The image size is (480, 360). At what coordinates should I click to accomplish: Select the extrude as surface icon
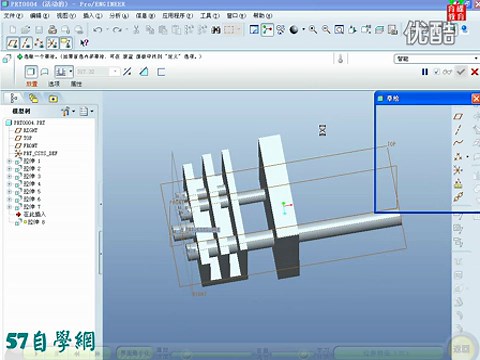coord(44,72)
